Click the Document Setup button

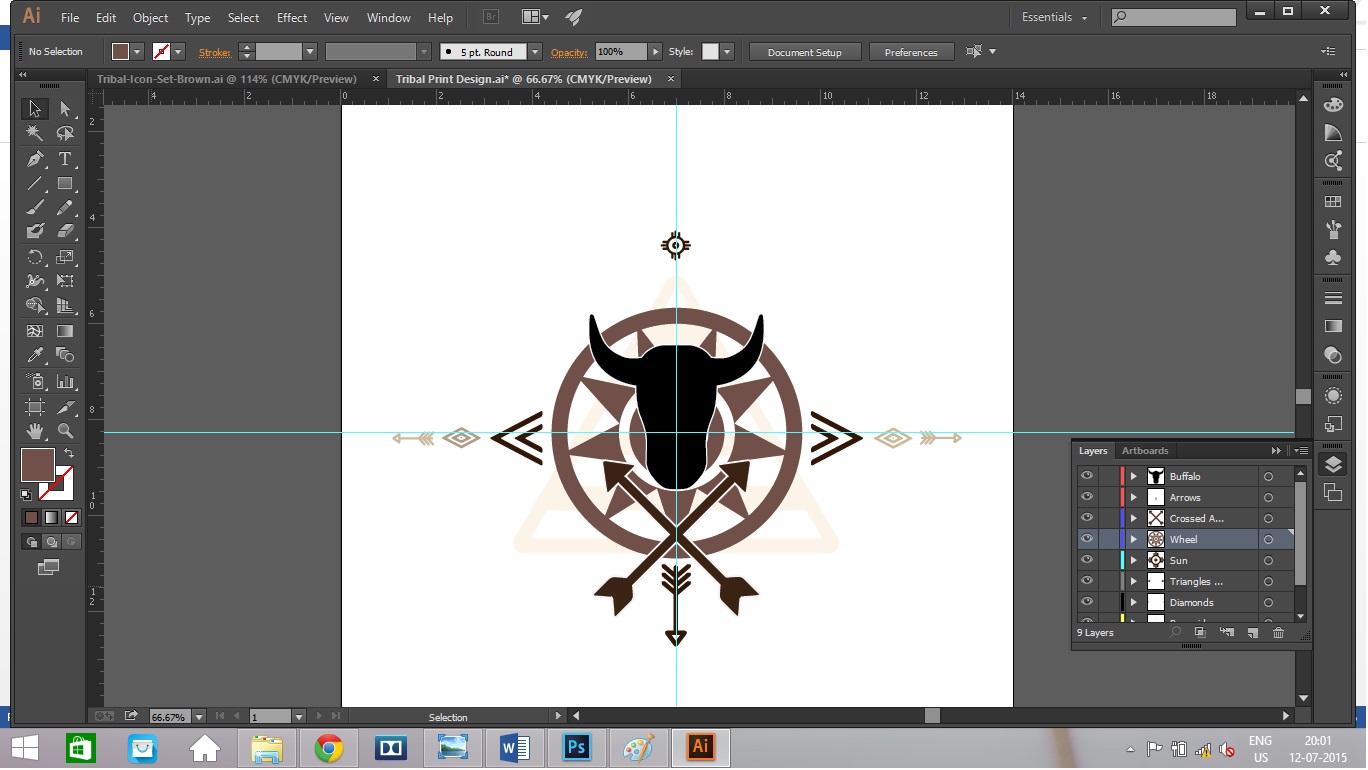click(x=805, y=52)
